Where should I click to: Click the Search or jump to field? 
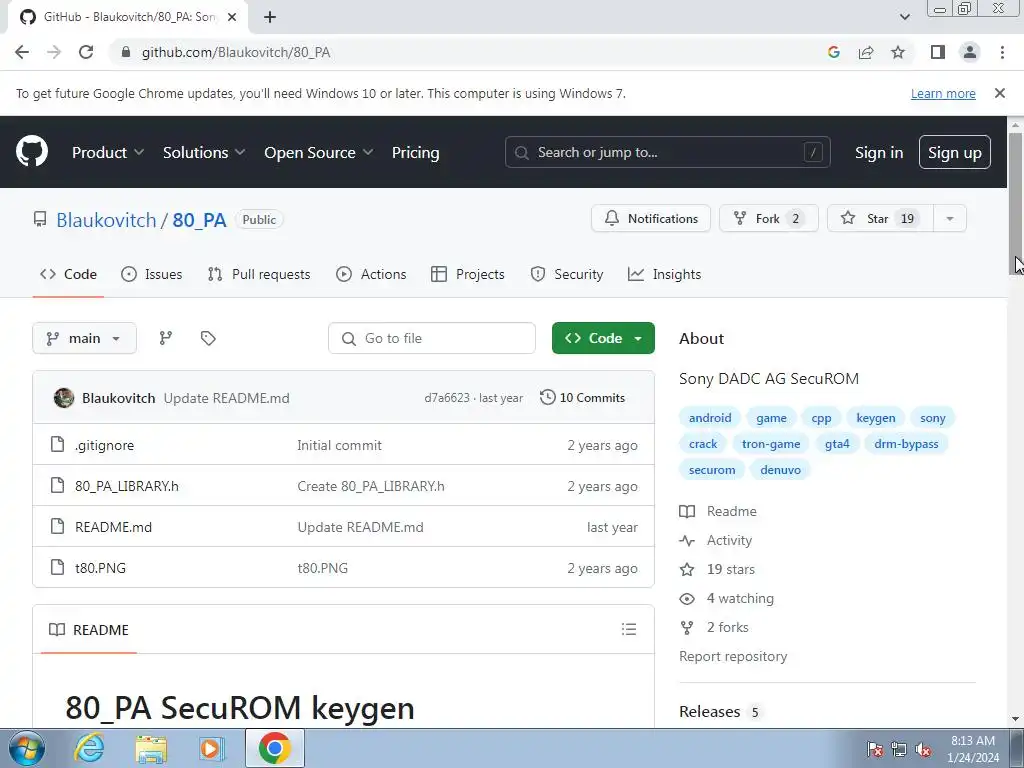667,152
